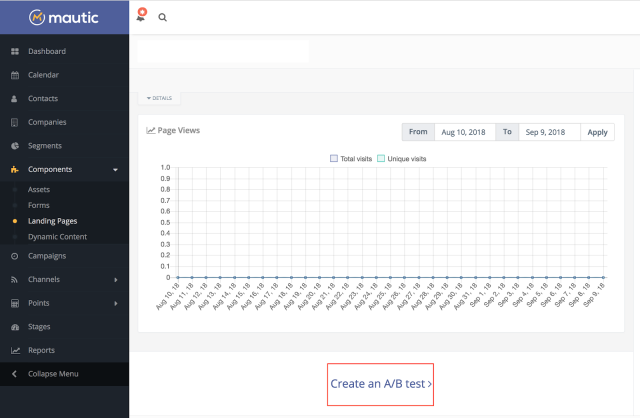Toggle the DETAILS expander tab
This screenshot has height=418, width=640.
(159, 98)
